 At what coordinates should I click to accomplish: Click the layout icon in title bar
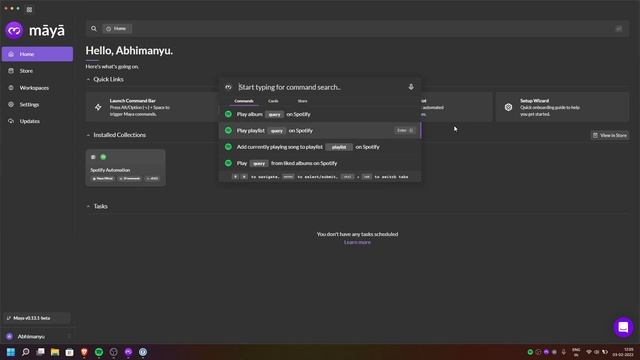pyautogui.click(x=29, y=9)
